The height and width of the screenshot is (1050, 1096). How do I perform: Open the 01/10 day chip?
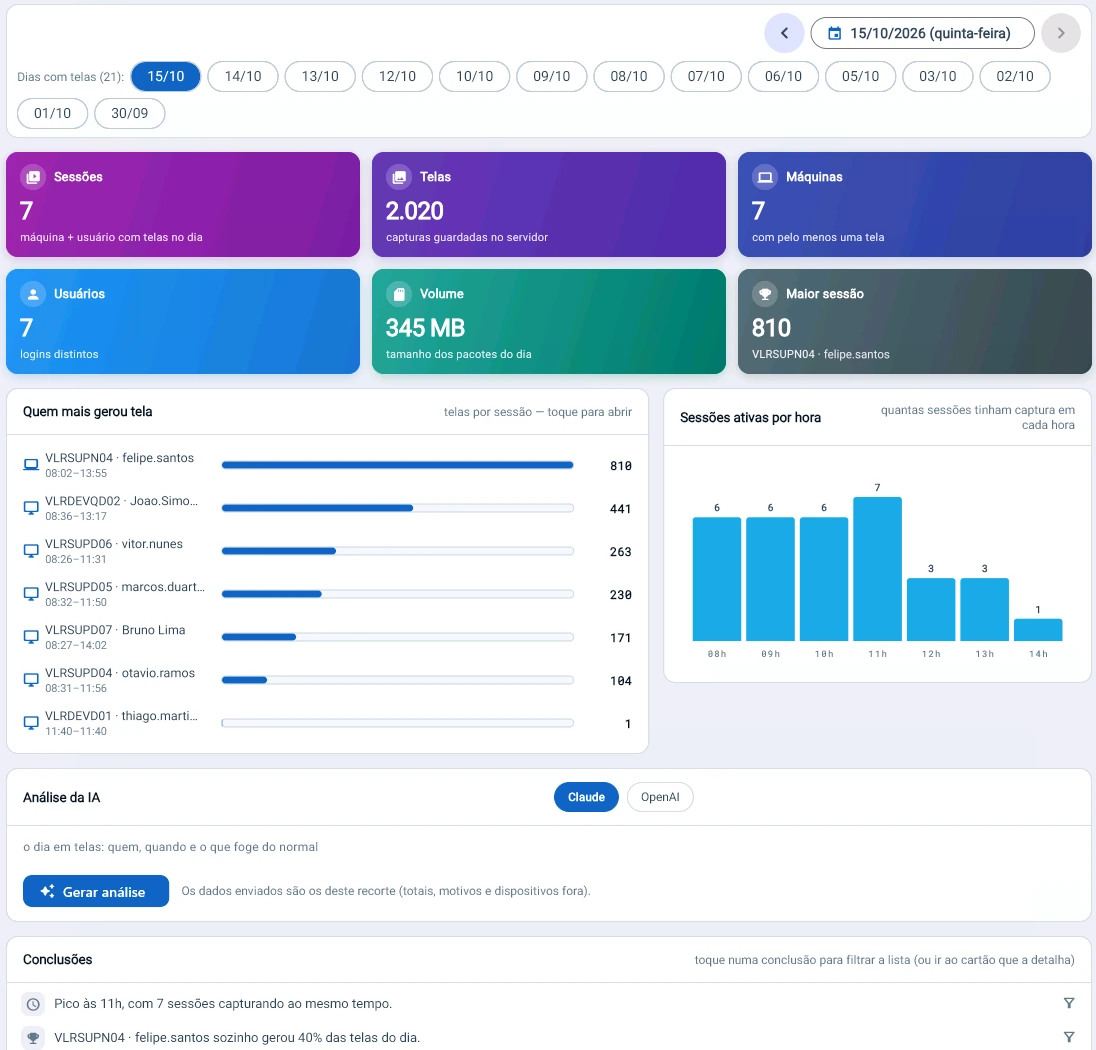52,113
